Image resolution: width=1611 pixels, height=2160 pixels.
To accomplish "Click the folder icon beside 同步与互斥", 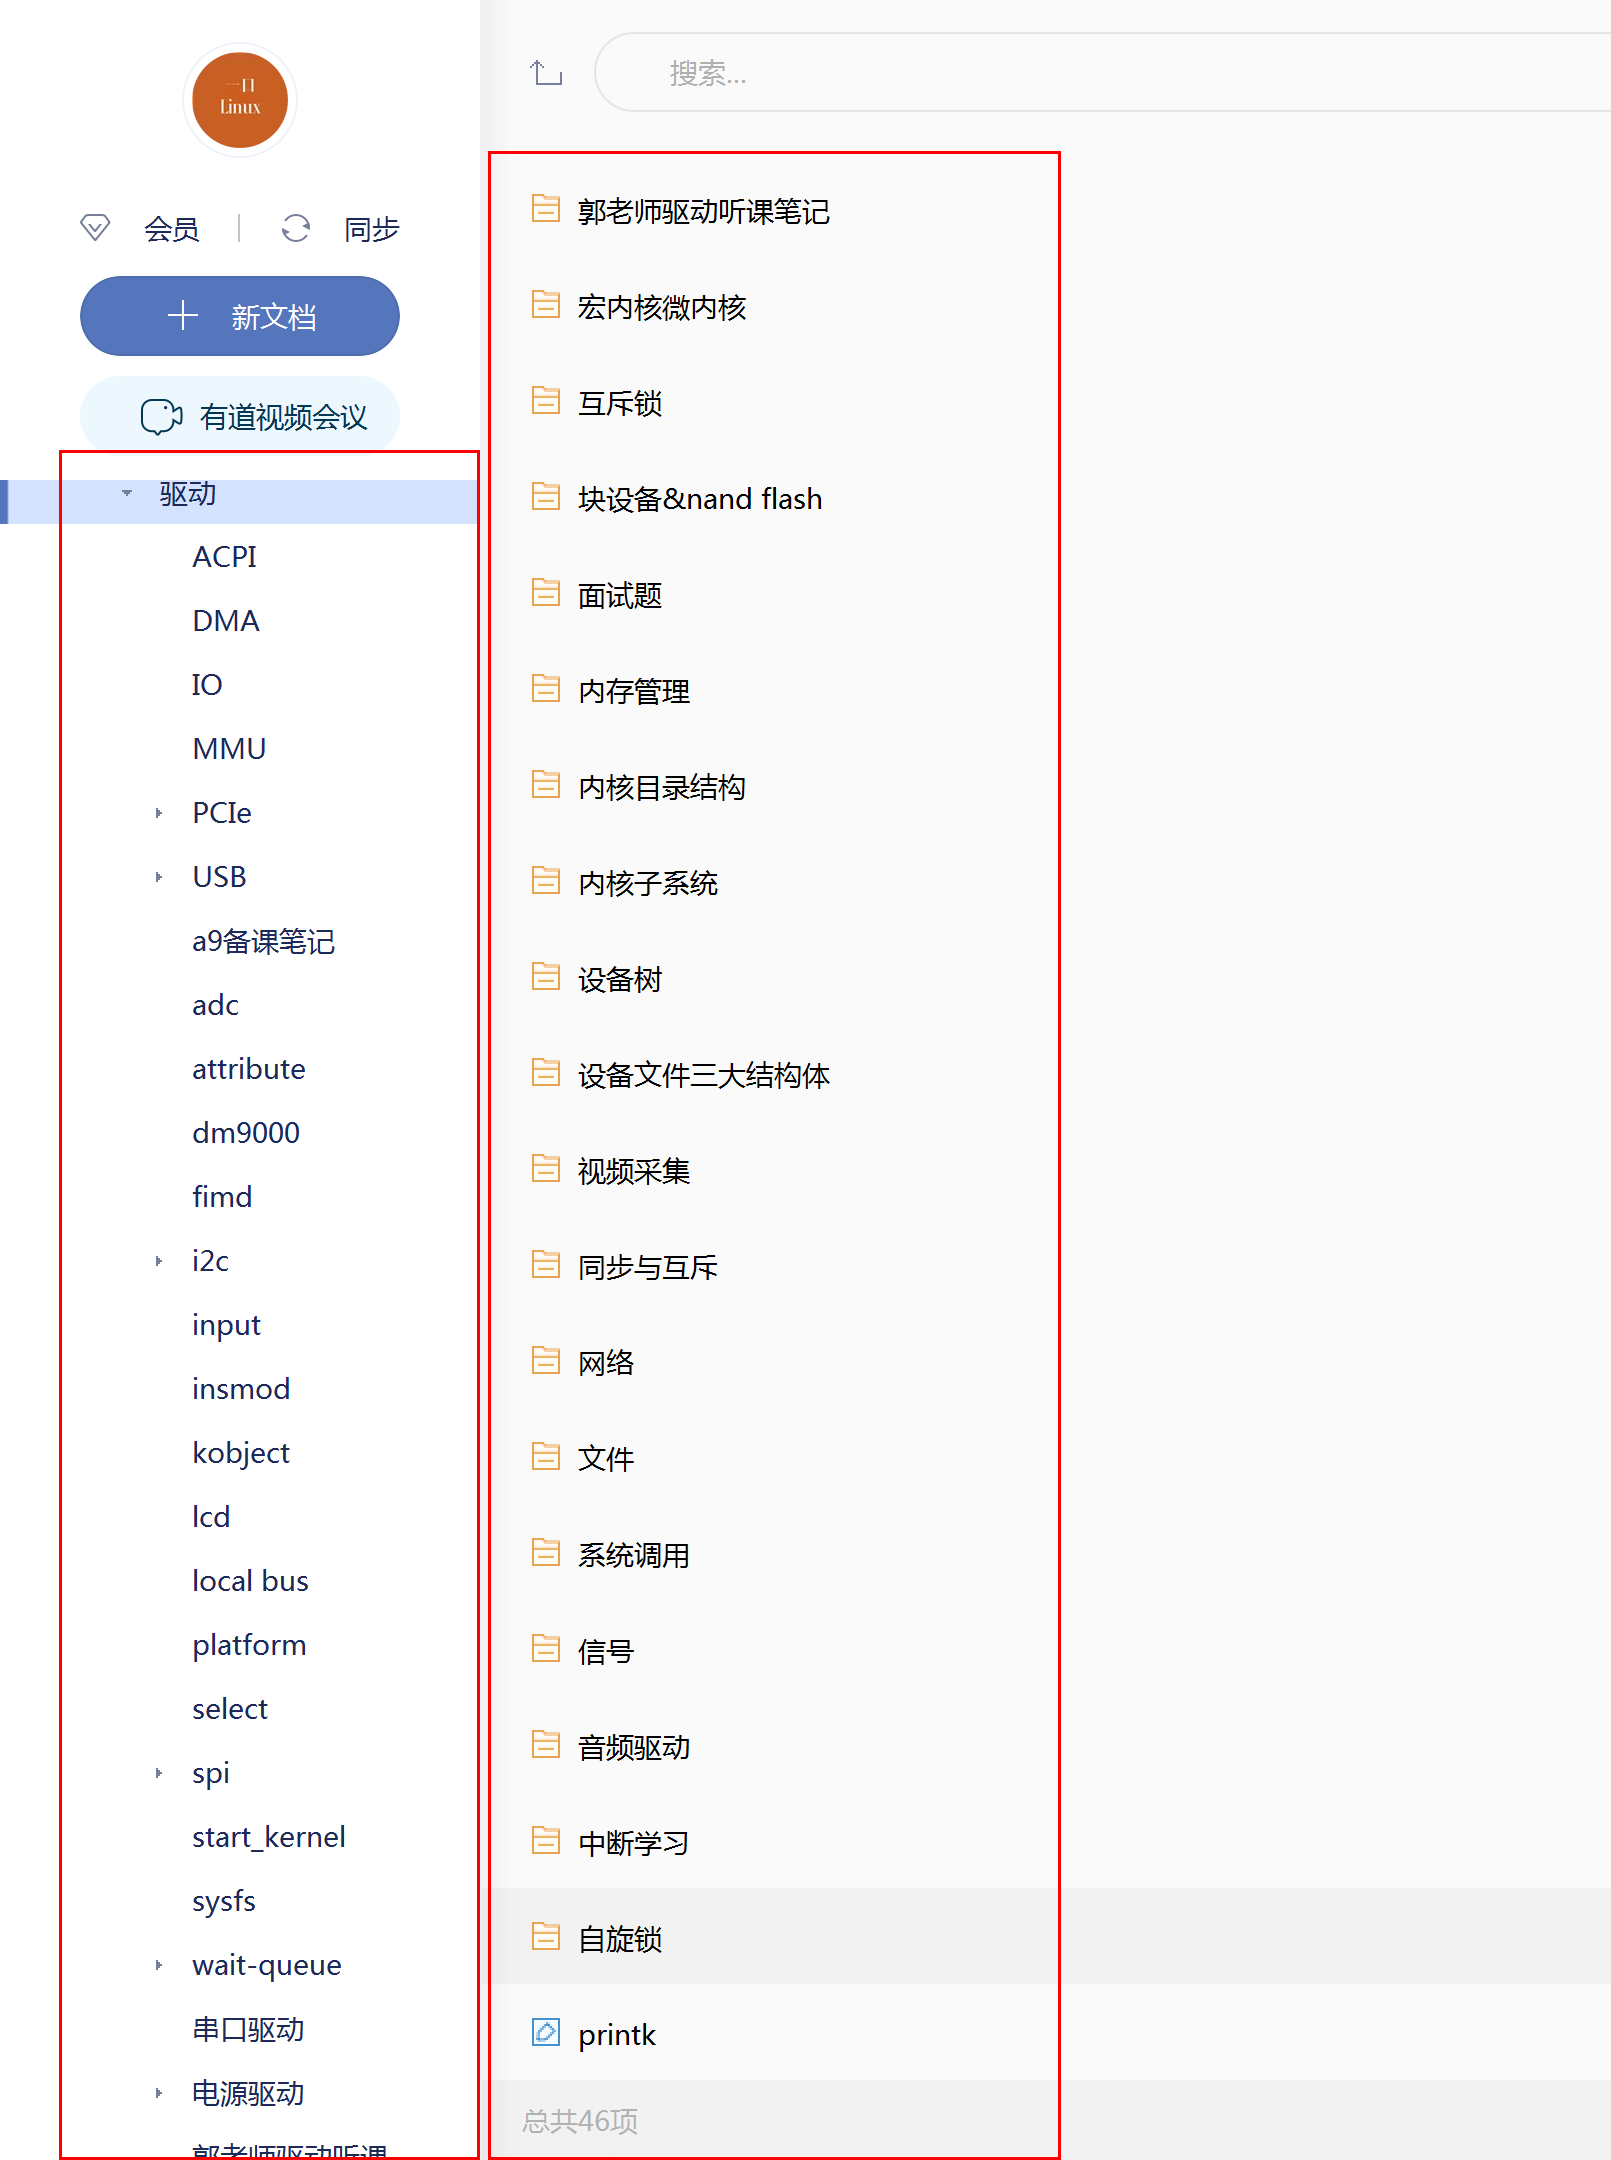I will pos(546,1264).
